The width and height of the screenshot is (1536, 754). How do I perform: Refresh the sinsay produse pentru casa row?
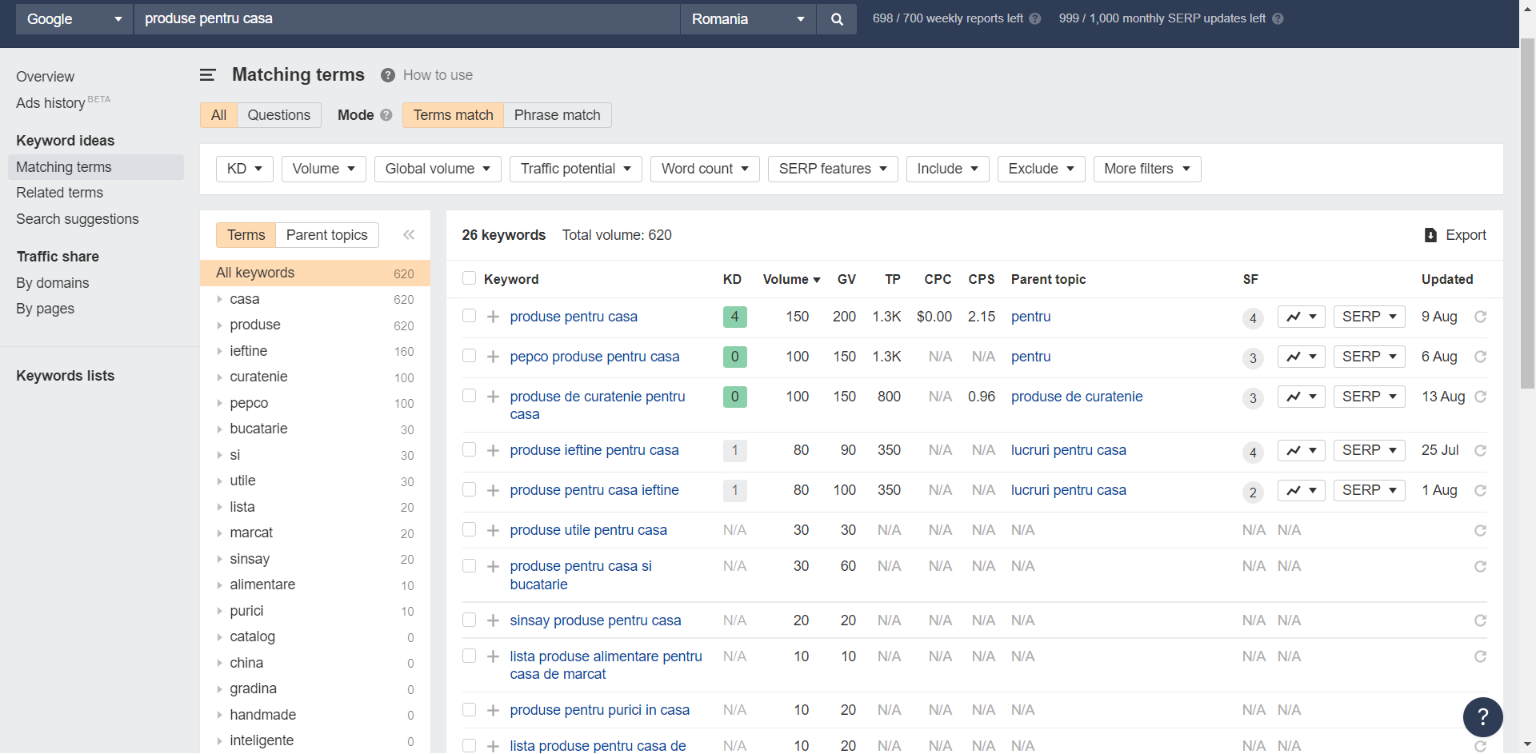tap(1480, 621)
